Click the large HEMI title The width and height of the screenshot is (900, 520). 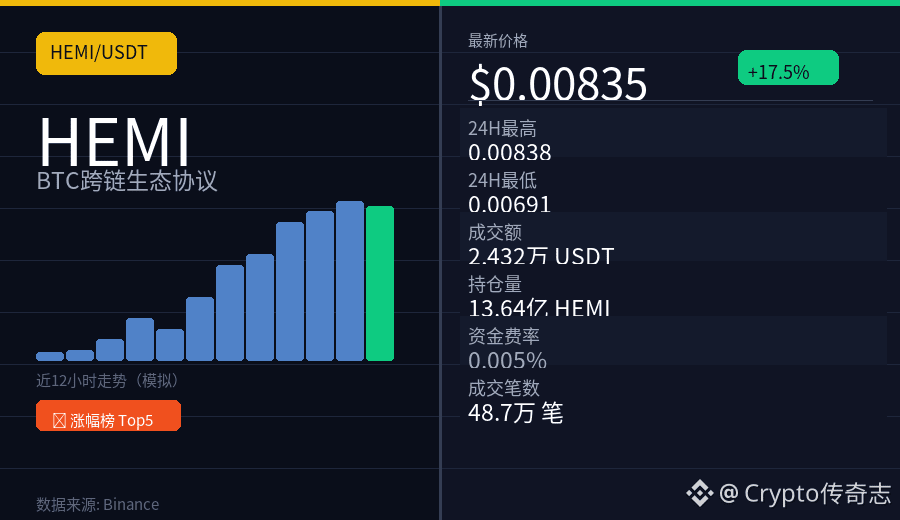(x=114, y=142)
